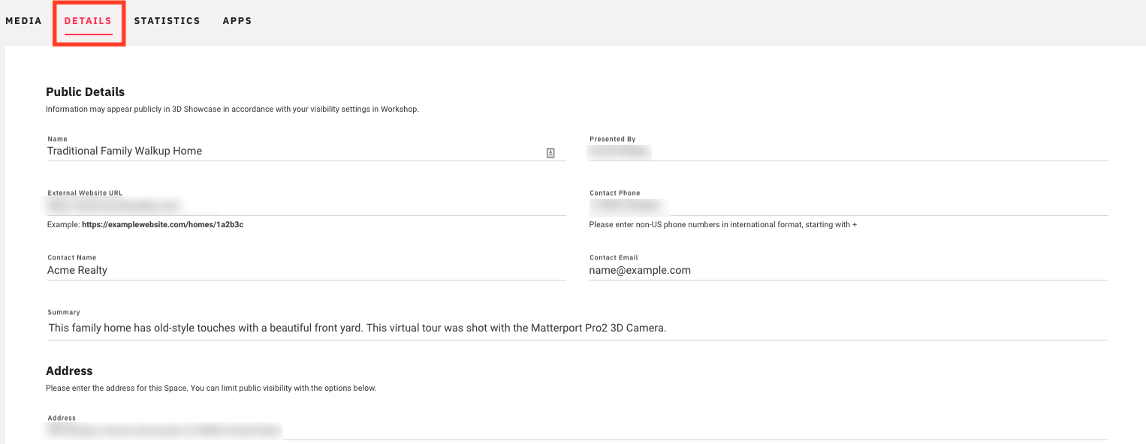Screen dimensions: 1146x444
Task: Click the 'Public Details' section heading
Action: tap(85, 92)
